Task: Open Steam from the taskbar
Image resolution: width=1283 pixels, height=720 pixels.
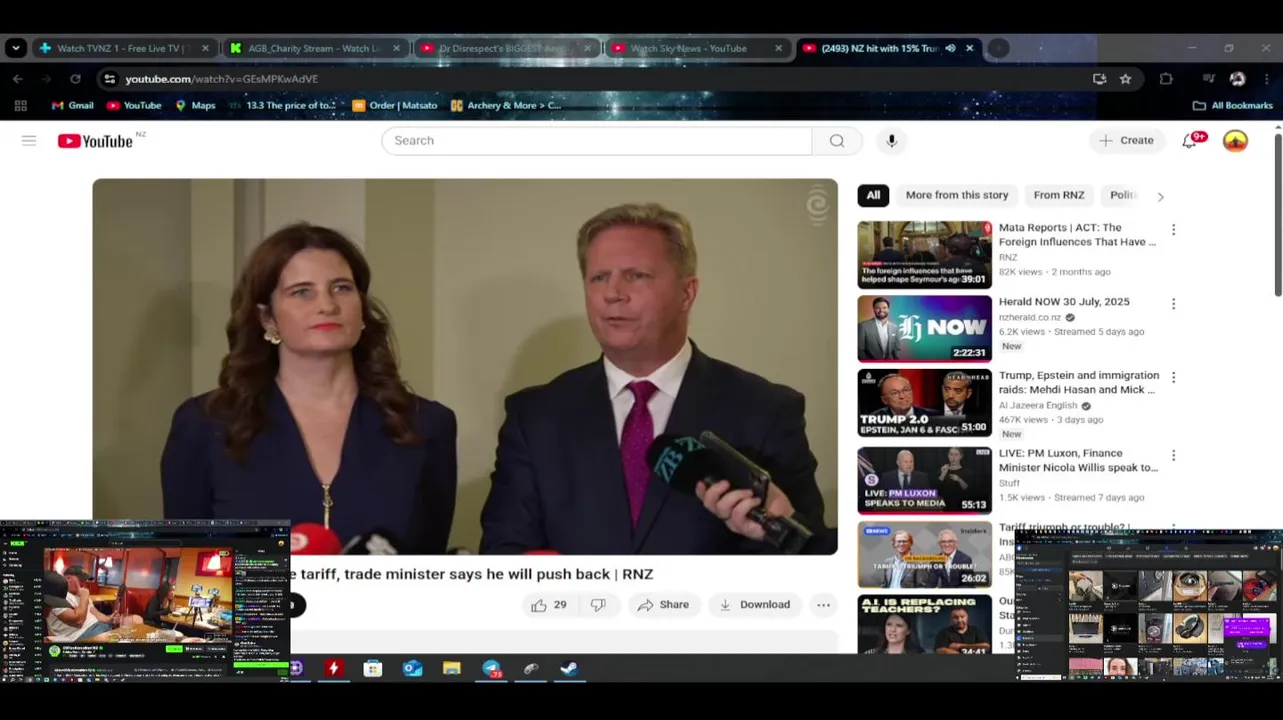Action: (x=569, y=669)
